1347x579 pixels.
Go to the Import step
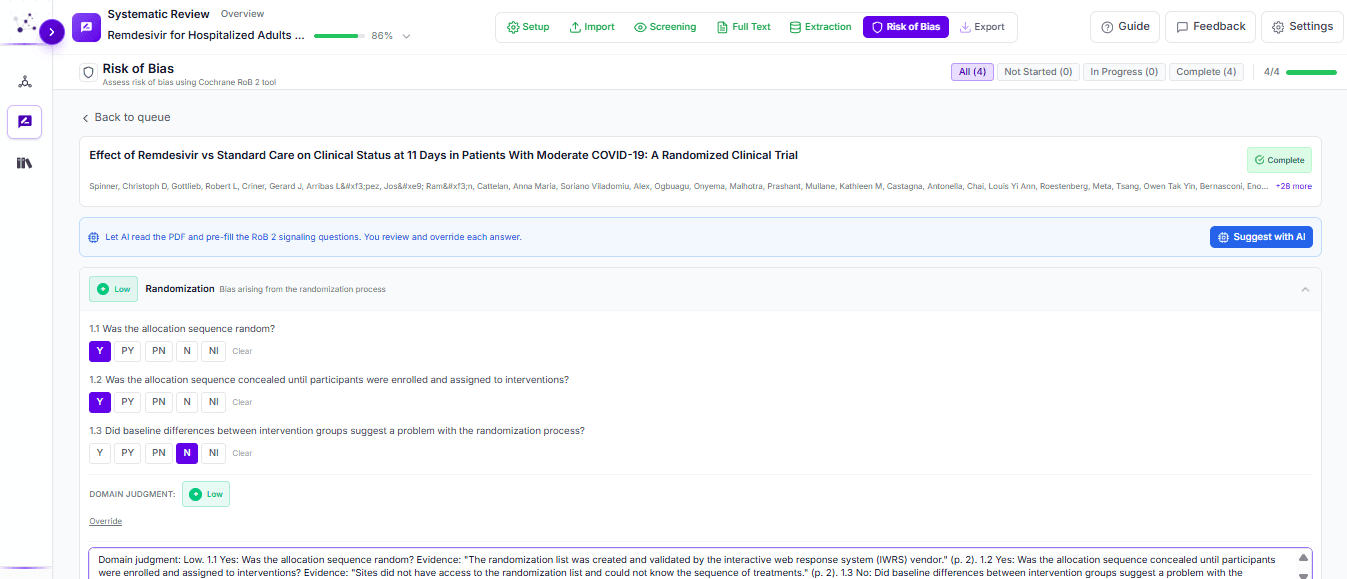[x=592, y=27]
